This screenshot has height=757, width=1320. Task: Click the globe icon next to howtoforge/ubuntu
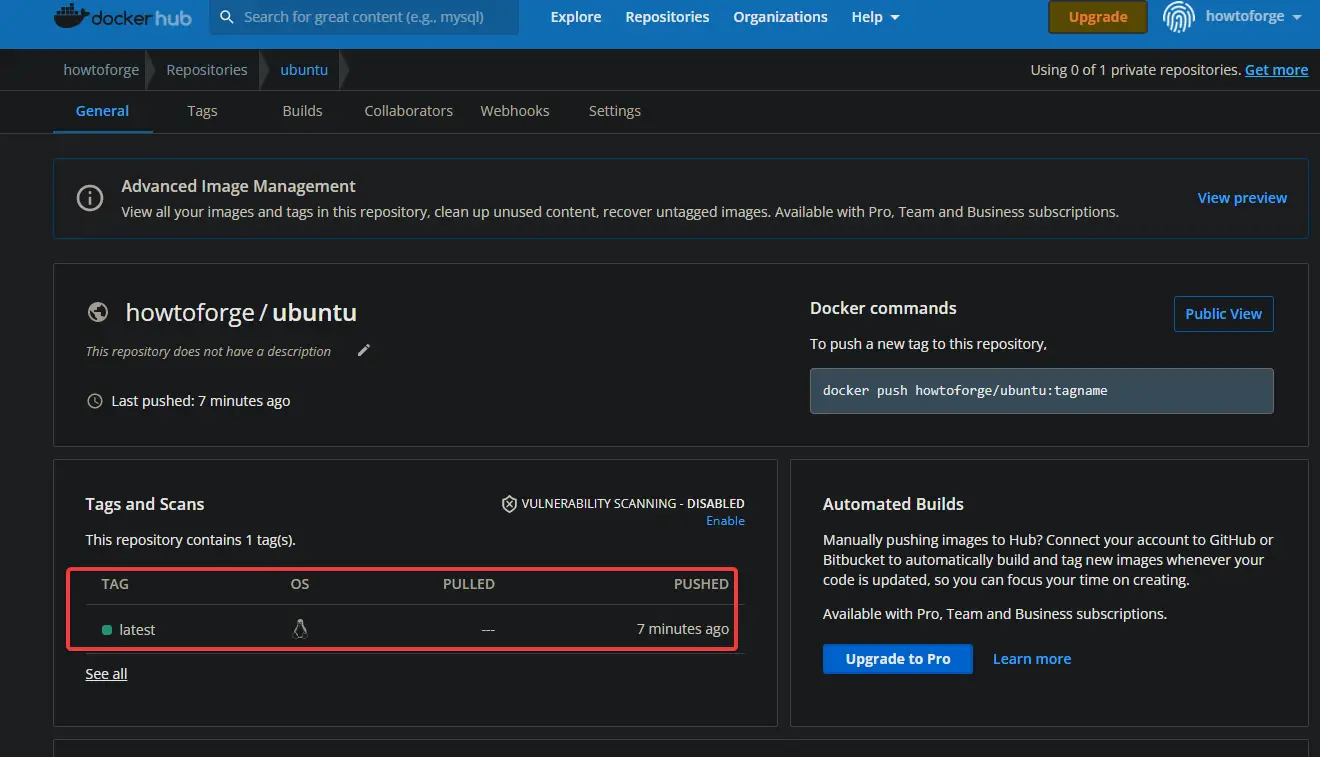point(97,312)
